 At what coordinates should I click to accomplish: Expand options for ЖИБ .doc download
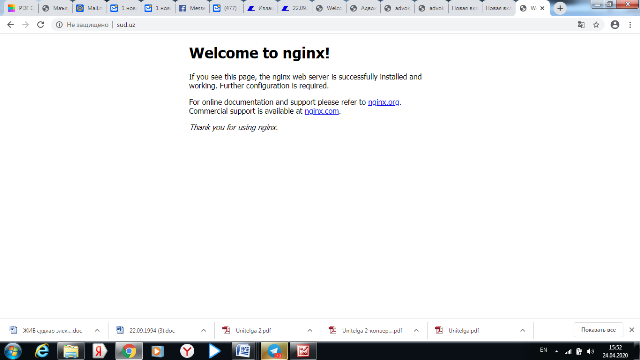pos(97,331)
